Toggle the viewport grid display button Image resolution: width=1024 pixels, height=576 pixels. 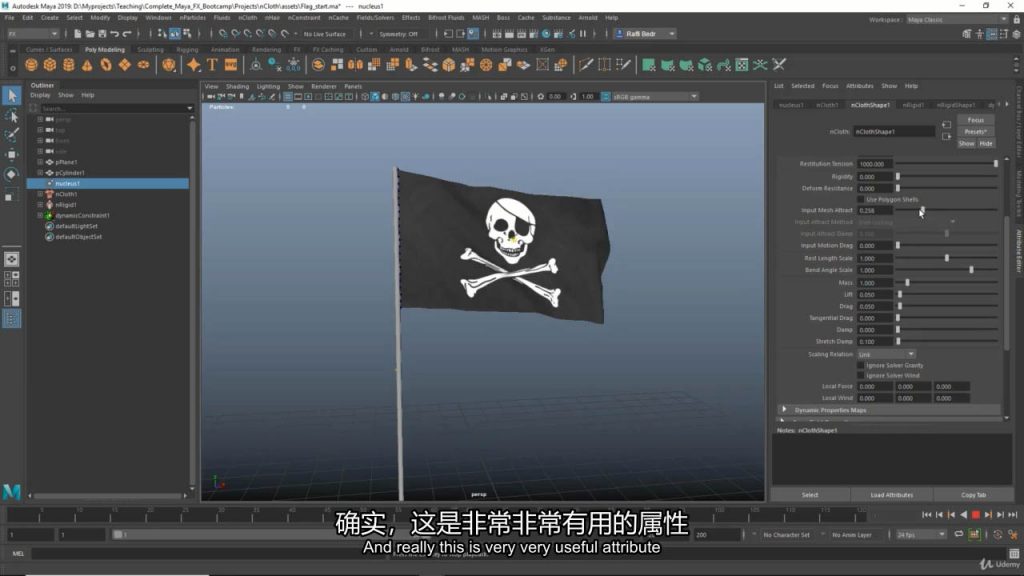287,97
